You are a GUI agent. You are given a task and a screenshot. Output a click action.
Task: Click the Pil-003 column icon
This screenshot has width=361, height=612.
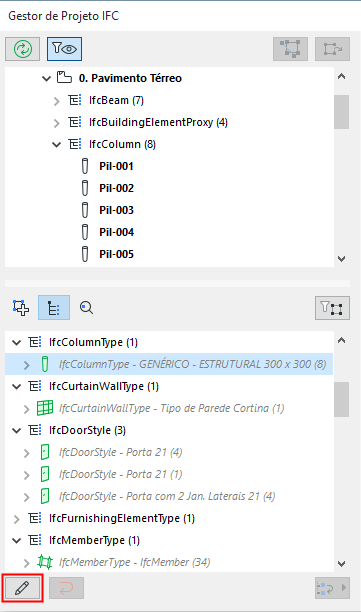(x=85, y=210)
